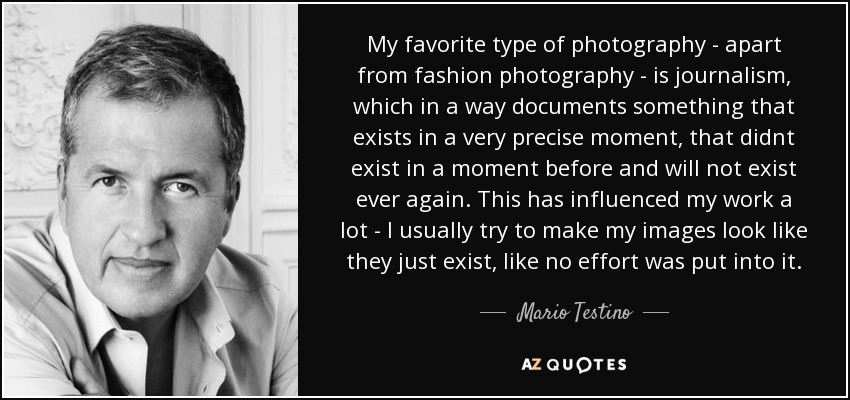The width and height of the screenshot is (850, 400).
Task: Click the line "from fashion photography - is journalism,"
Action: click(x=574, y=76)
